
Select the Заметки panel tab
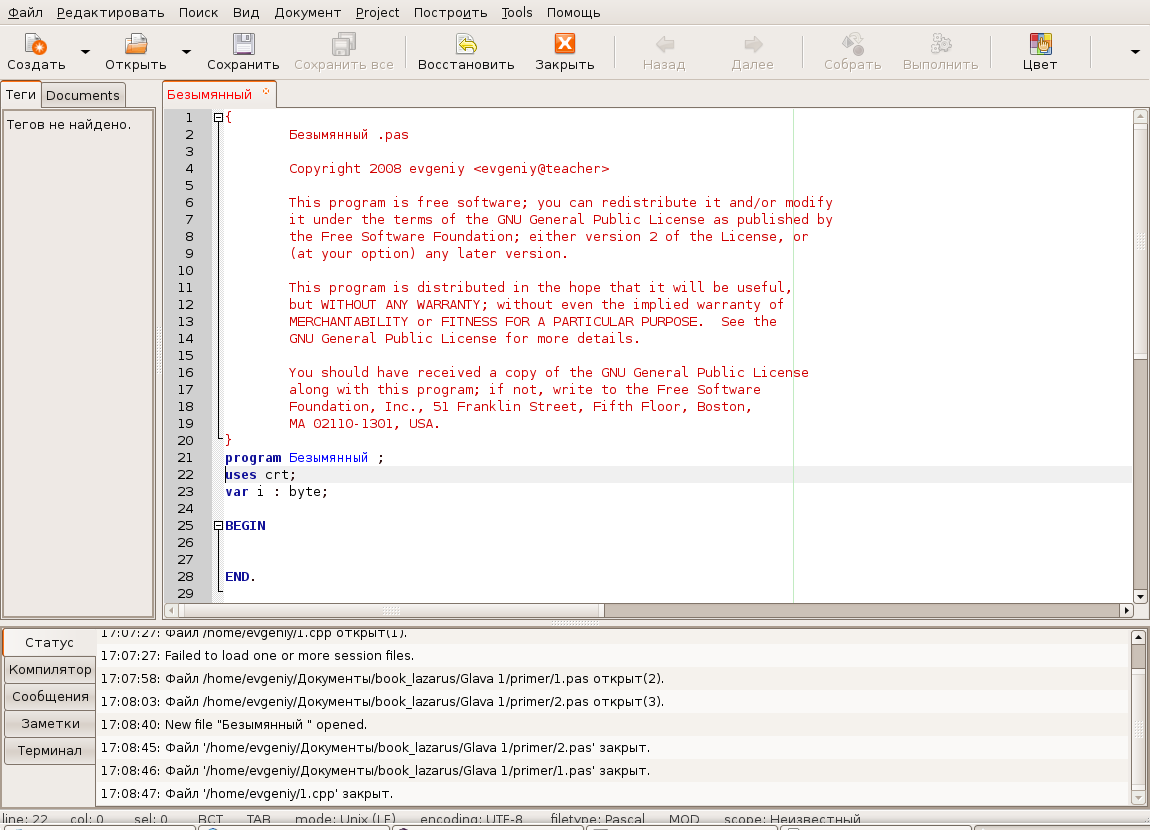(x=50, y=724)
